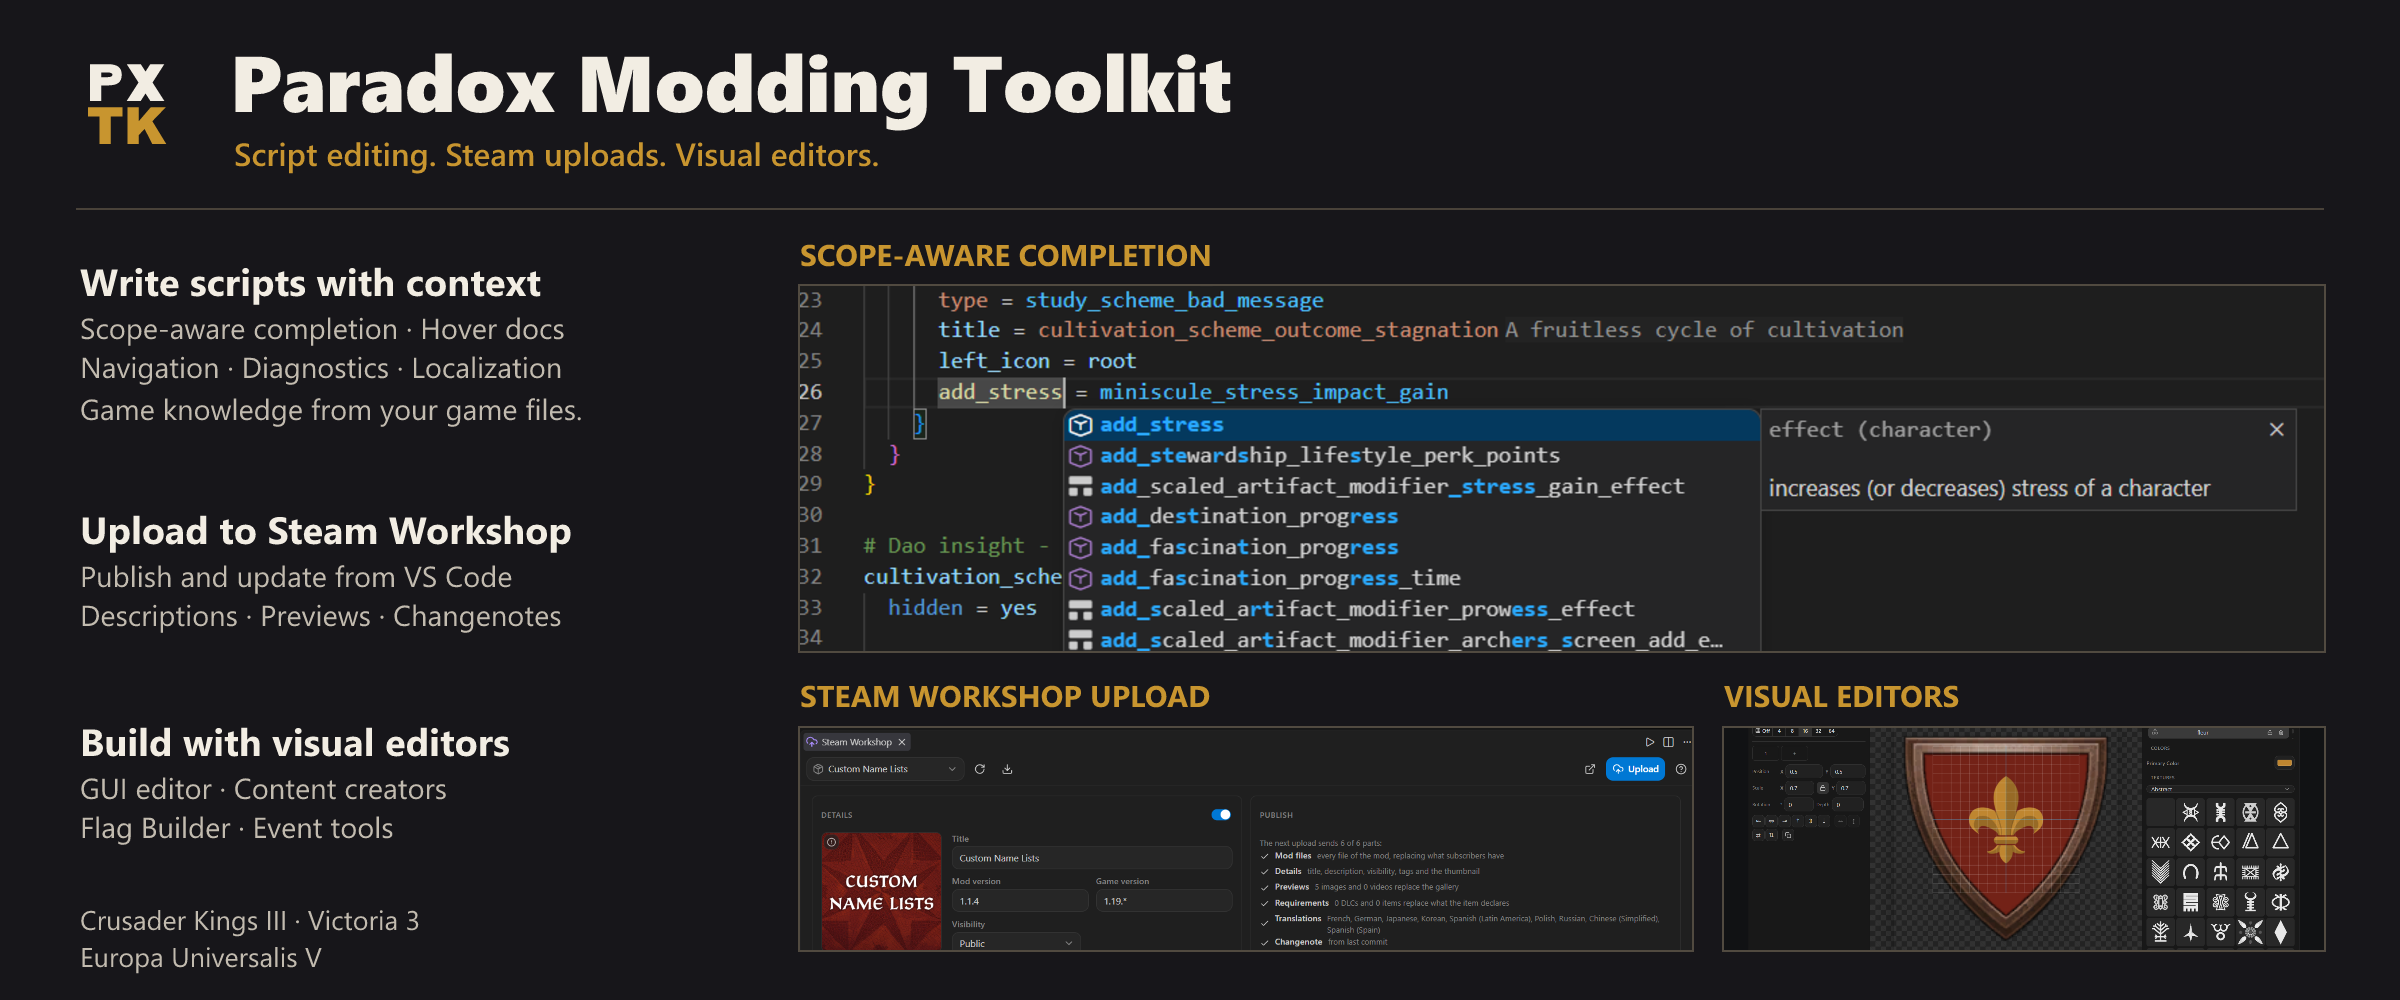This screenshot has height=1000, width=2400.
Task: Select the XIX-shaped cross emblem
Action: pos(2161,842)
